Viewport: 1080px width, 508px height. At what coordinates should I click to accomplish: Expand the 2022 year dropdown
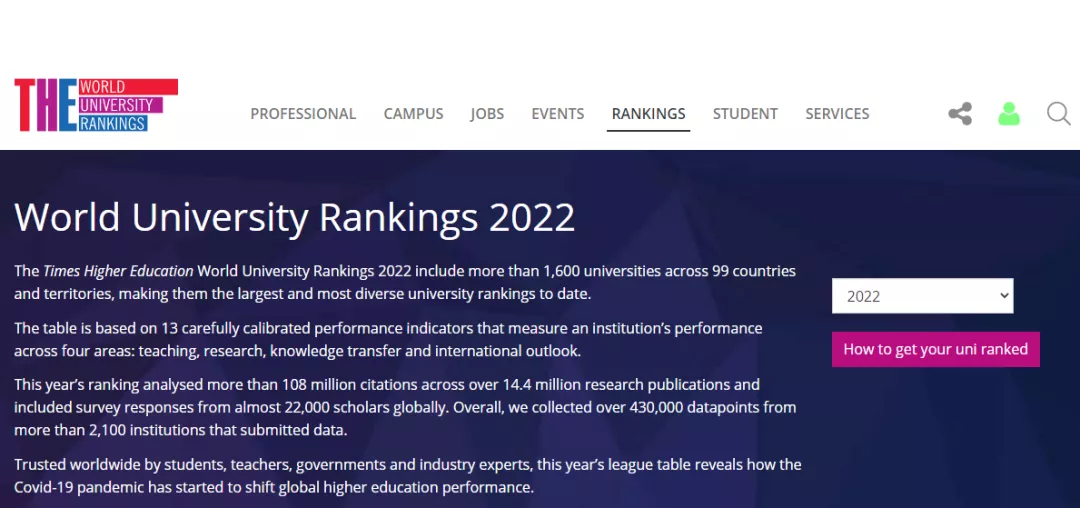point(922,296)
